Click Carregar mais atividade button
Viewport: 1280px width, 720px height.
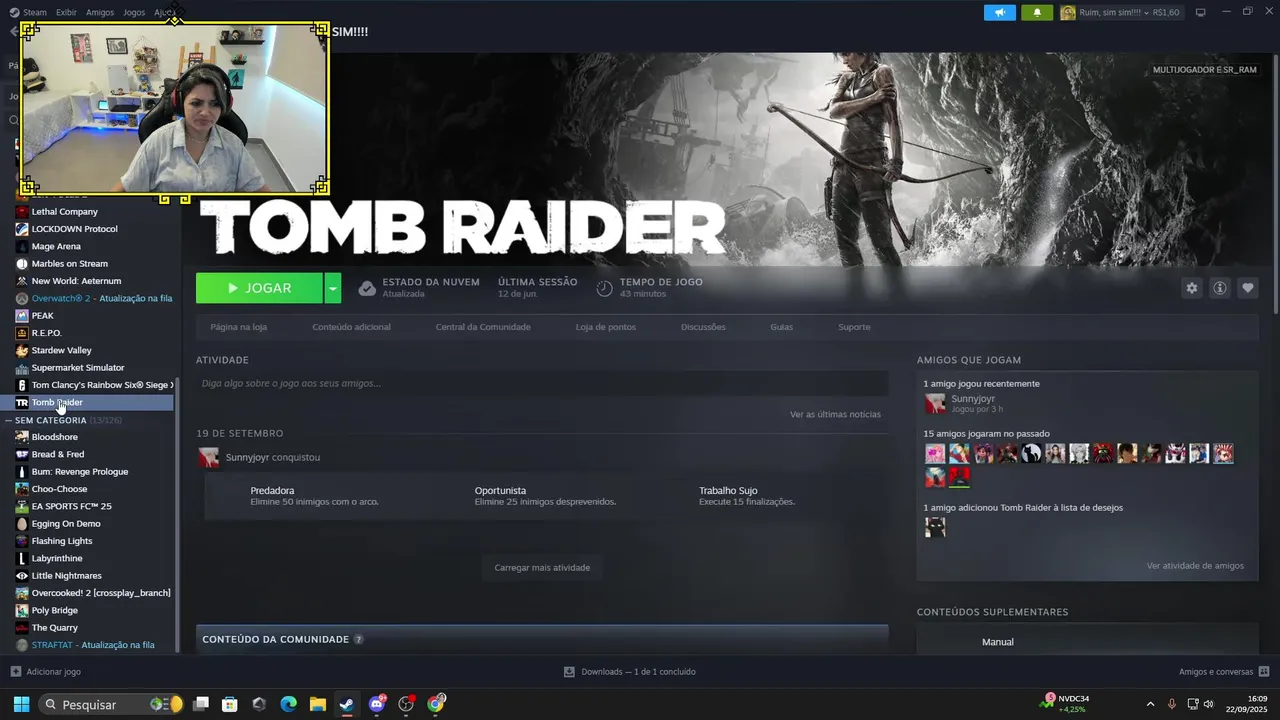[542, 567]
